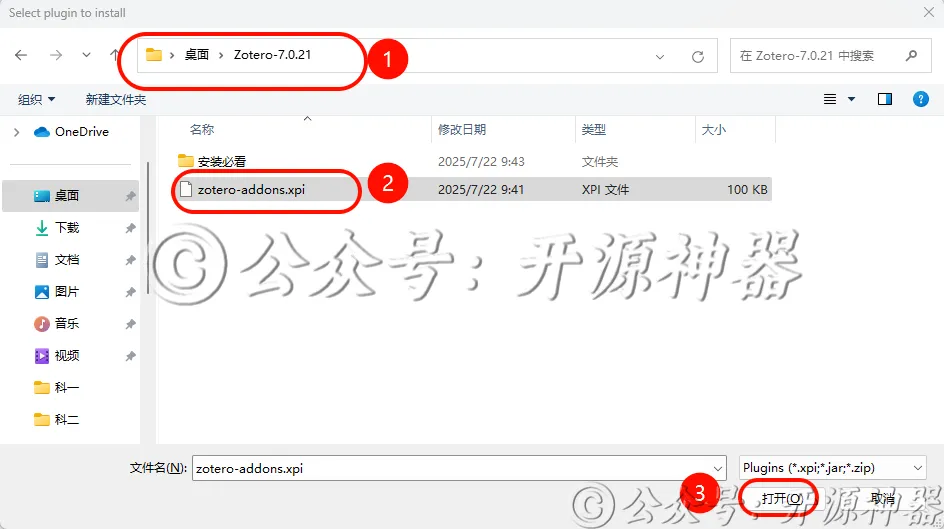Create a folder with 新建文件夹
The image size is (944, 529).
[116, 99]
